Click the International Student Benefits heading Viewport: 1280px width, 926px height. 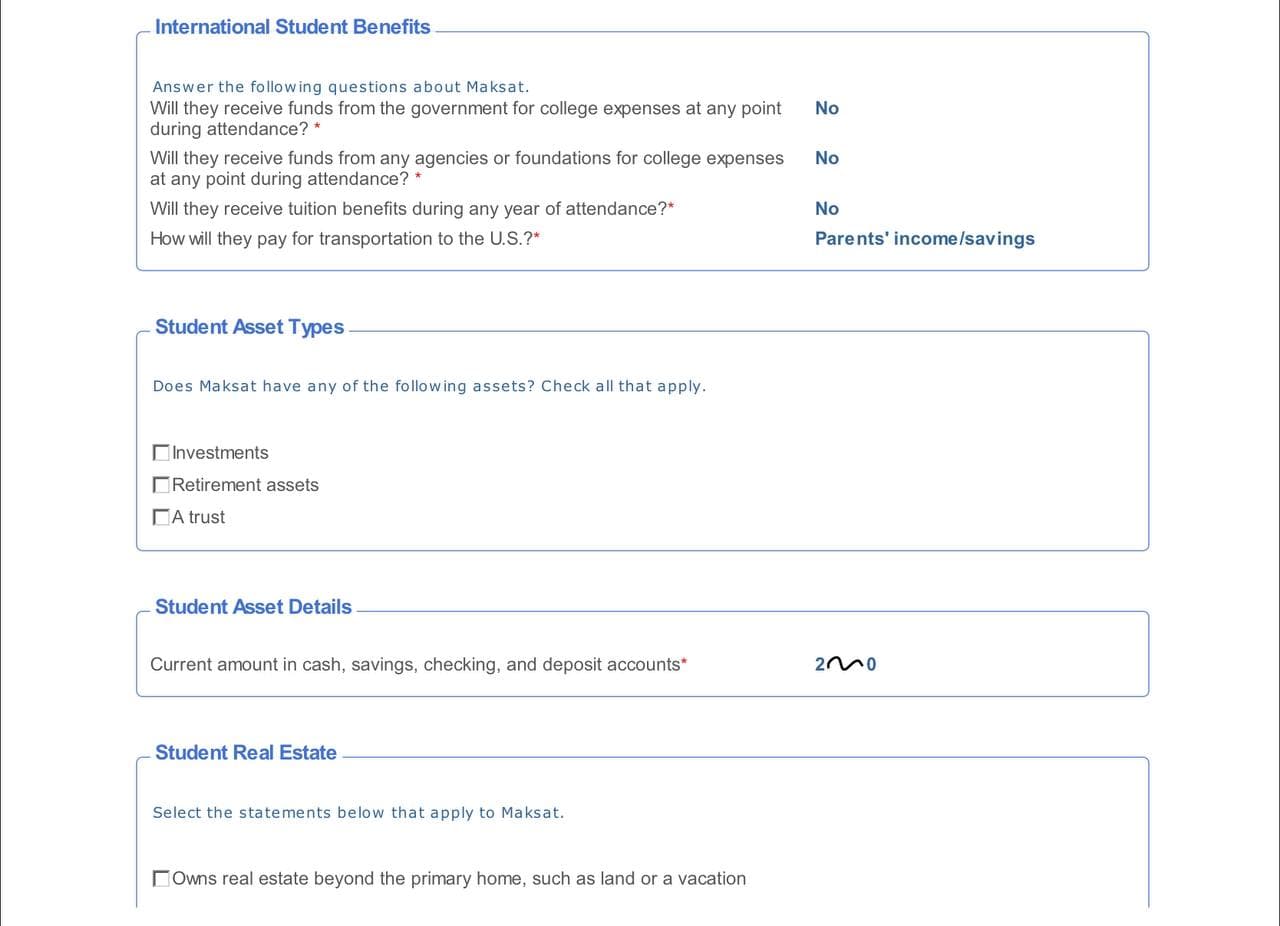click(292, 27)
